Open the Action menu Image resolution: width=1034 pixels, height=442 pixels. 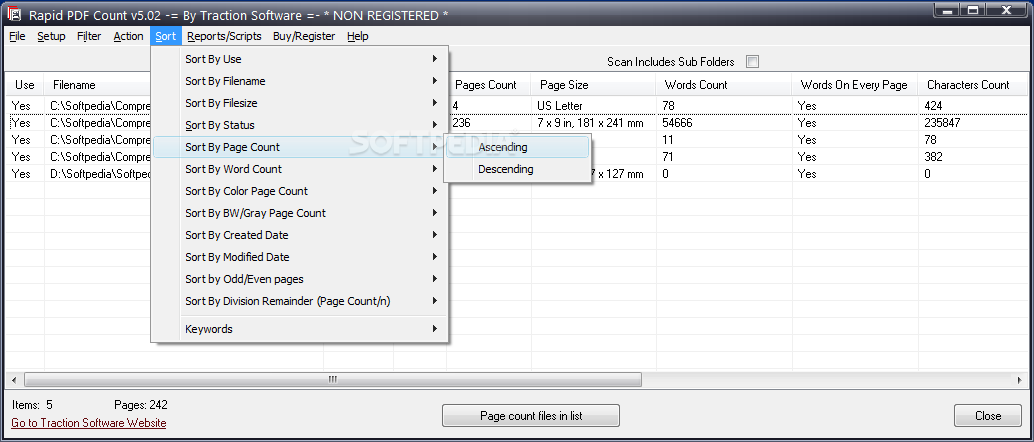[x=128, y=36]
